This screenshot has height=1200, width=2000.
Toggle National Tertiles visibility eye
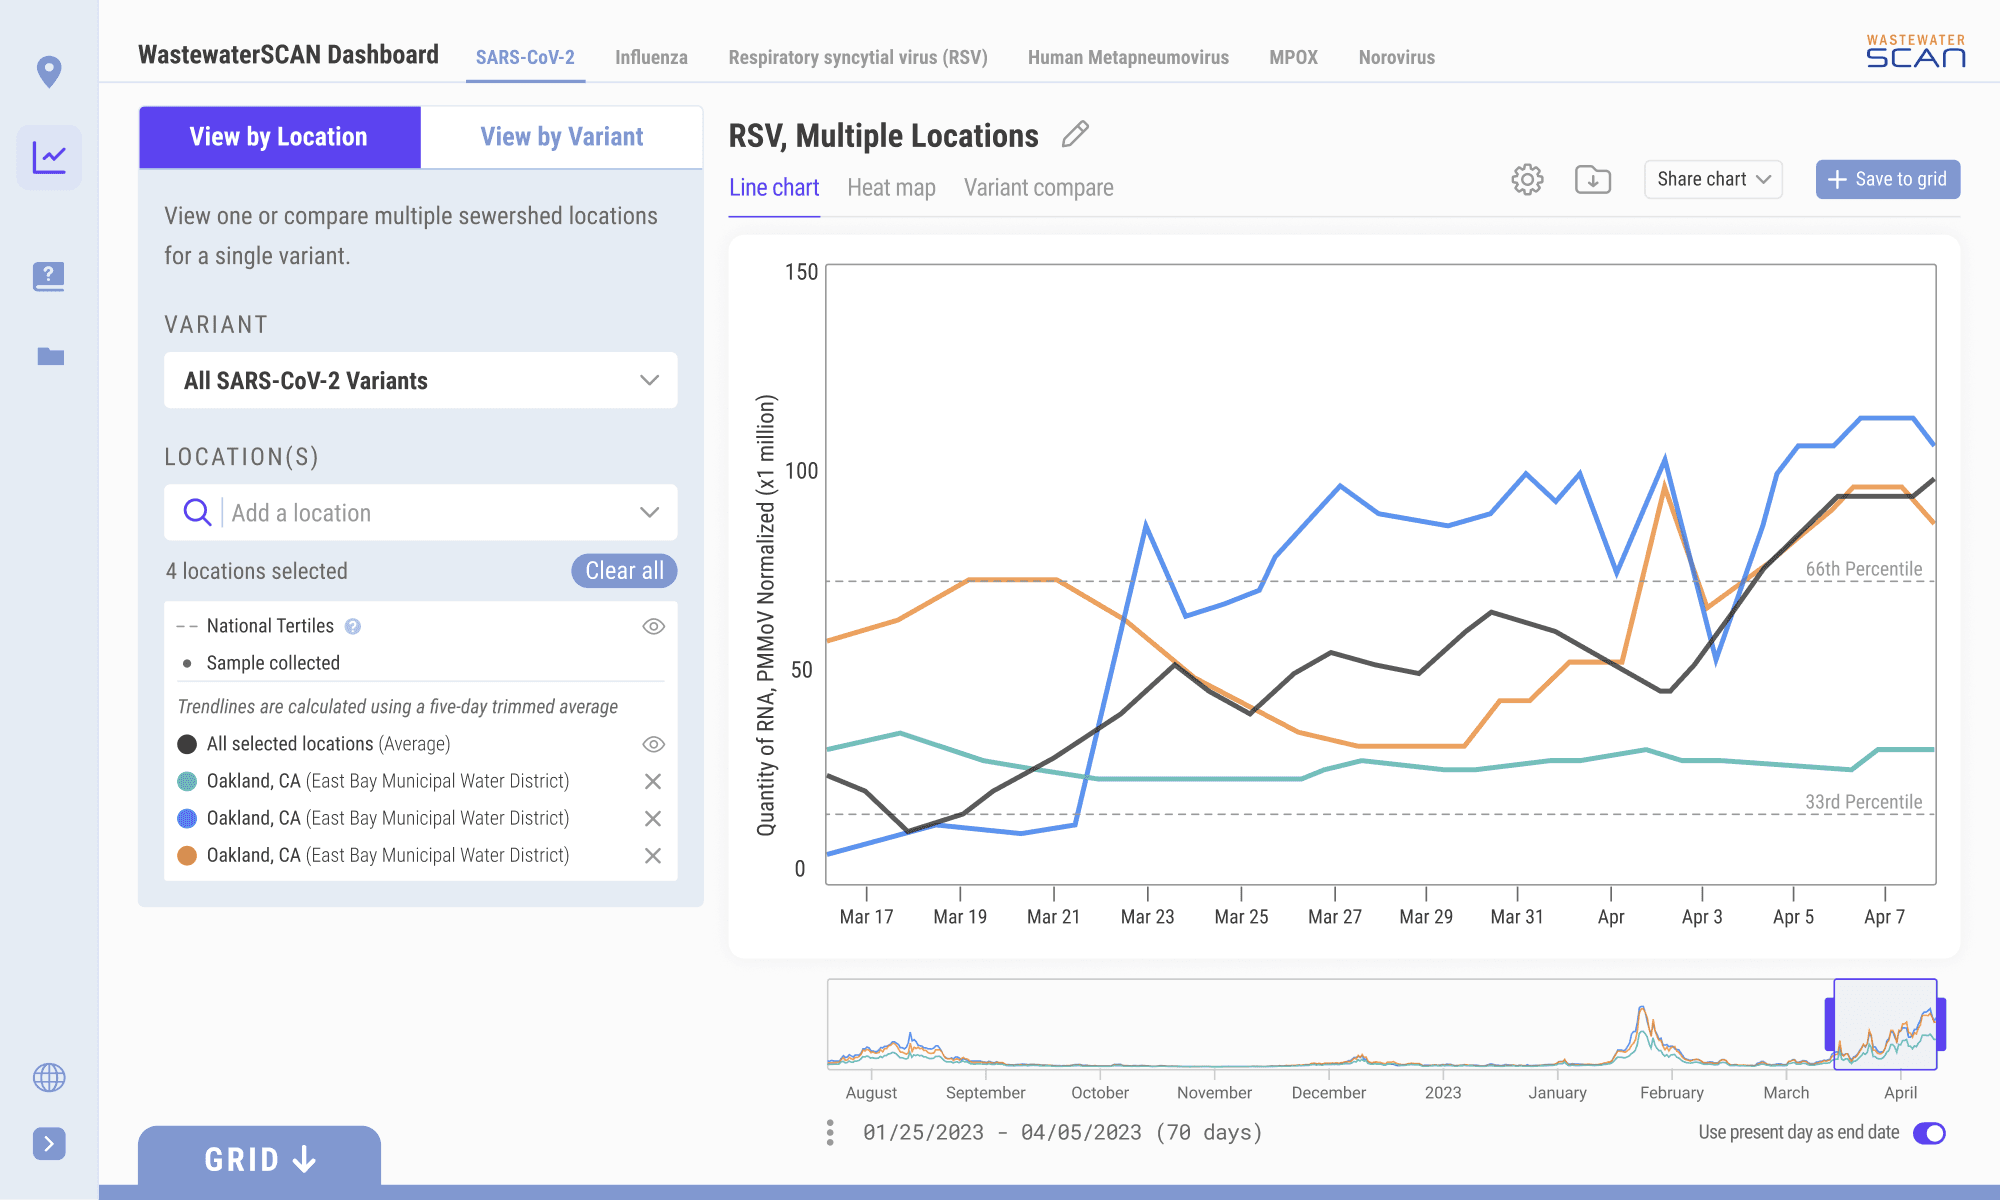(x=653, y=626)
